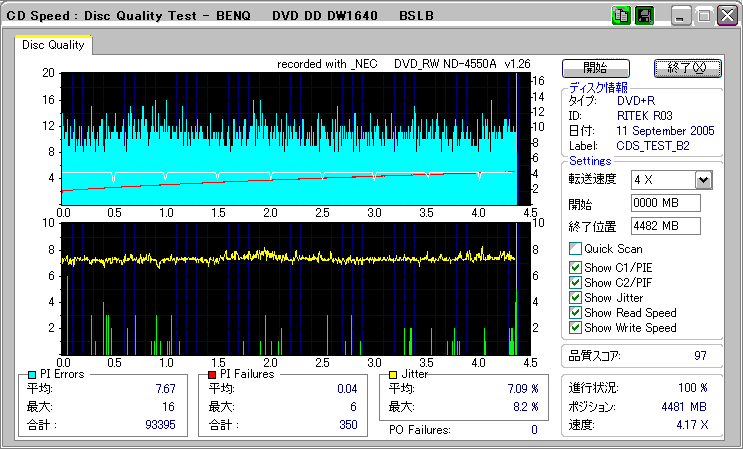Untick the Show Write Speed box
Image resolution: width=743 pixels, height=449 pixels.
[575, 327]
